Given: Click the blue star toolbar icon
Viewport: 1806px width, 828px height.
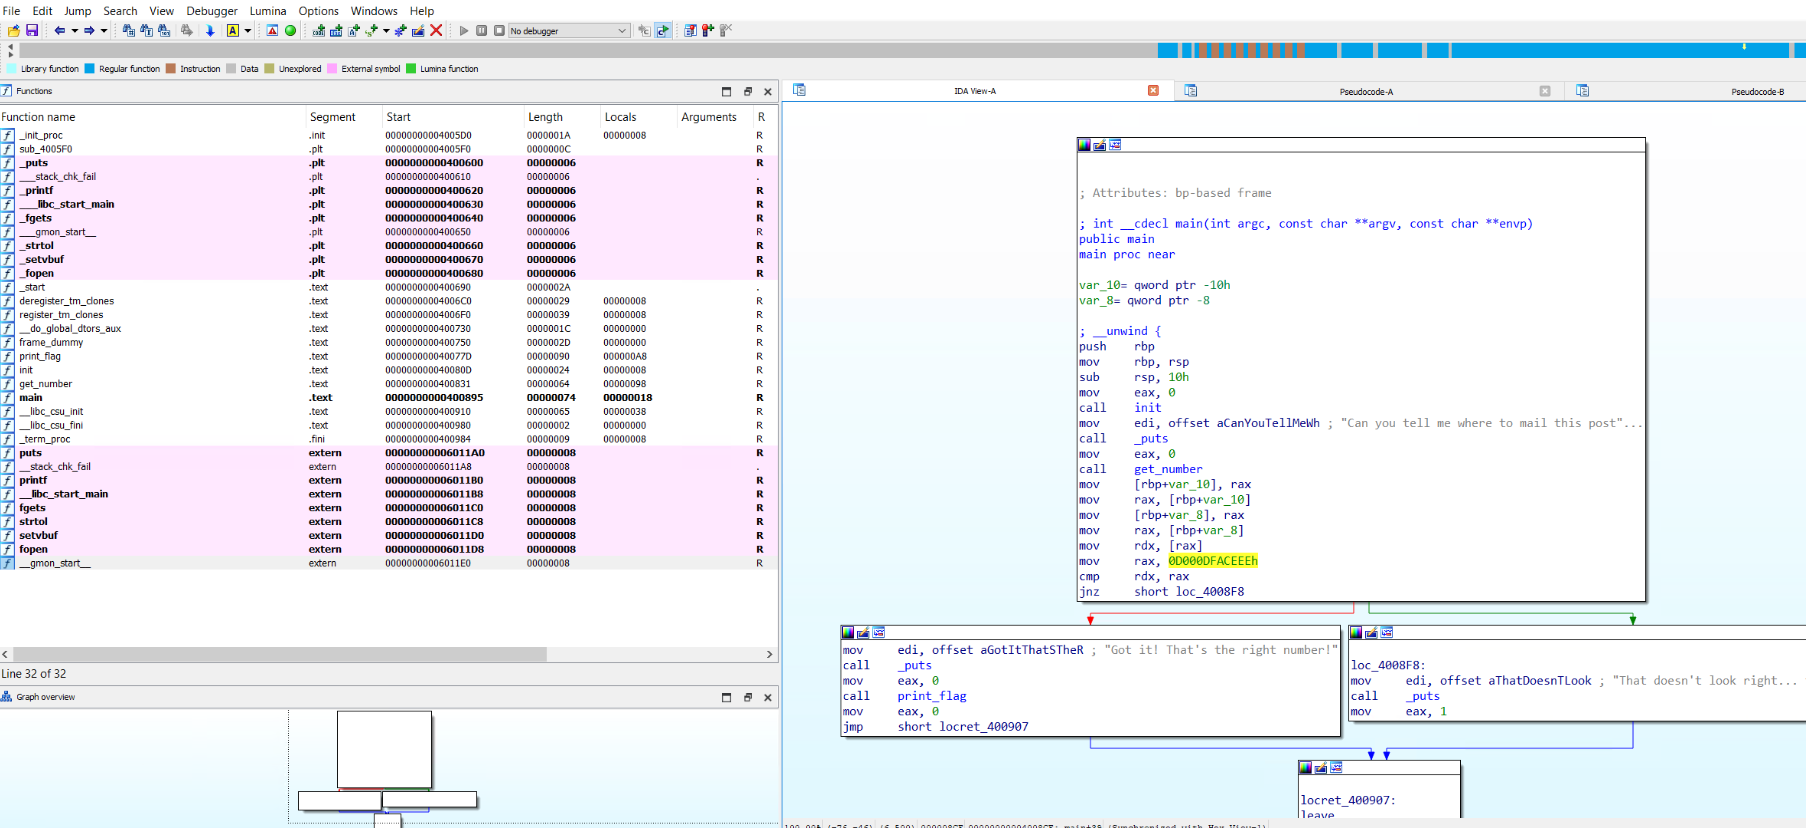Looking at the screenshot, I should pyautogui.click(x=400, y=31).
